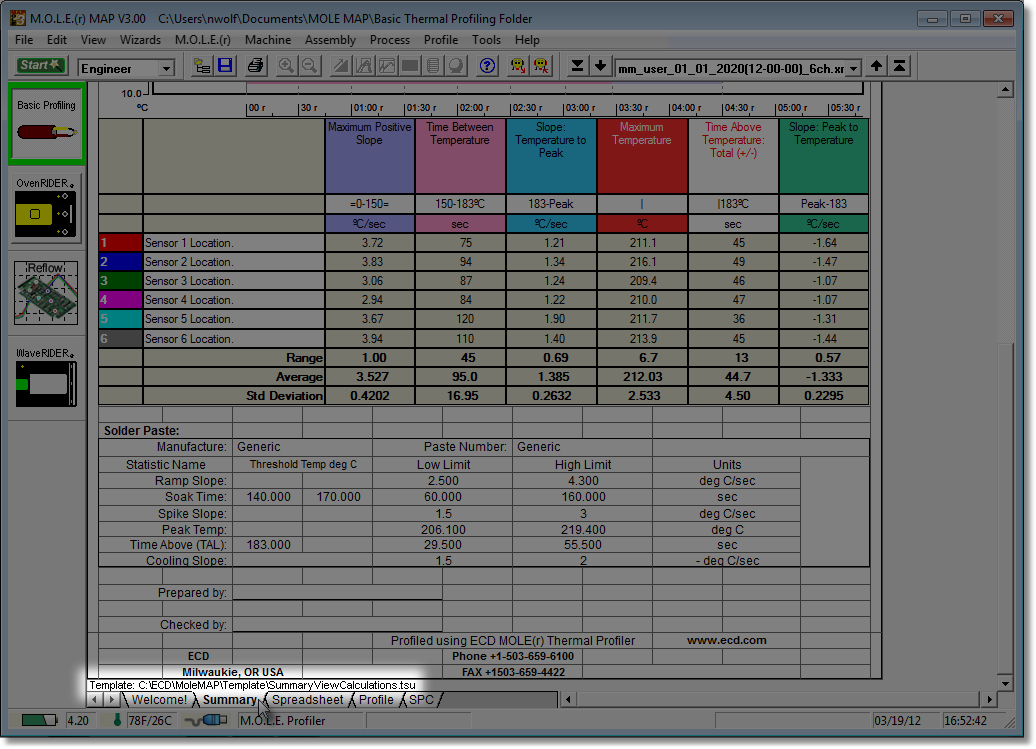The width and height of the screenshot is (1036, 749).
Task: Jump to first data run arrow-with-bar up icon
Action: pyautogui.click(x=899, y=66)
